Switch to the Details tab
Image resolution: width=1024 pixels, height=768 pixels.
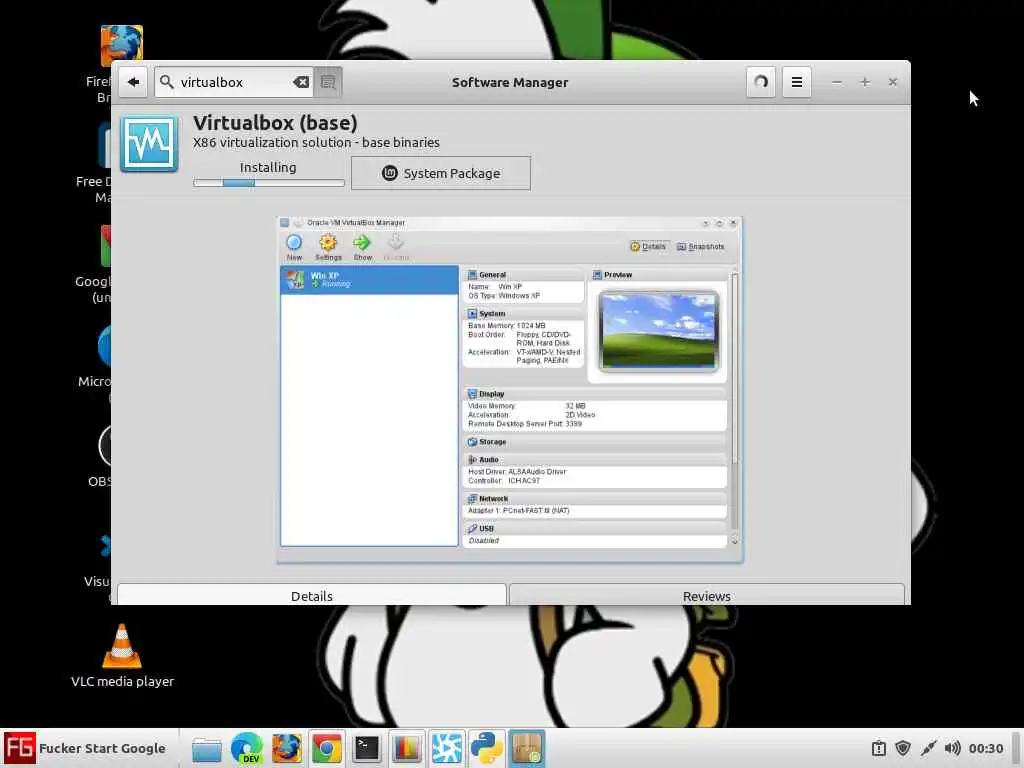pyautogui.click(x=312, y=595)
